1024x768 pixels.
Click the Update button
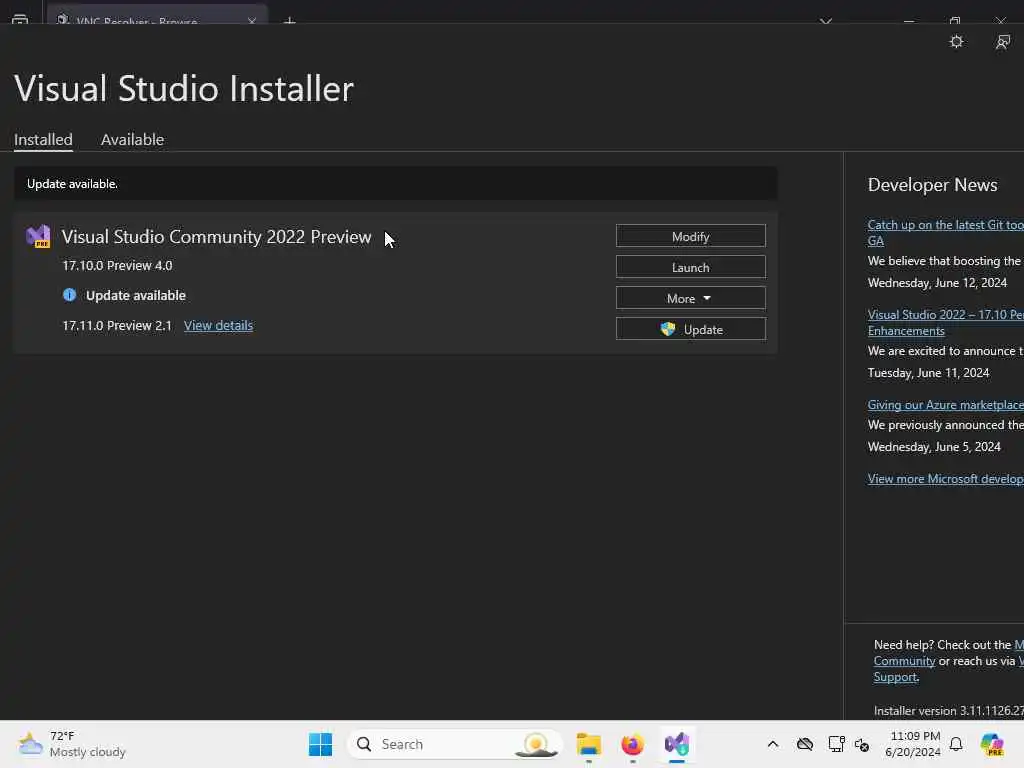point(690,328)
